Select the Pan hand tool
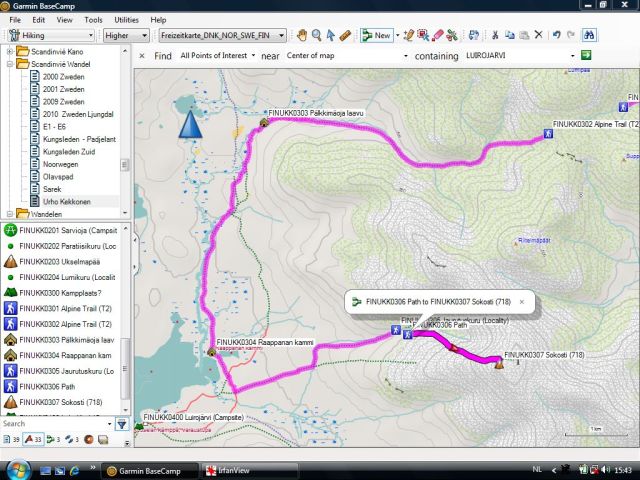The image size is (640, 480). click(301, 35)
